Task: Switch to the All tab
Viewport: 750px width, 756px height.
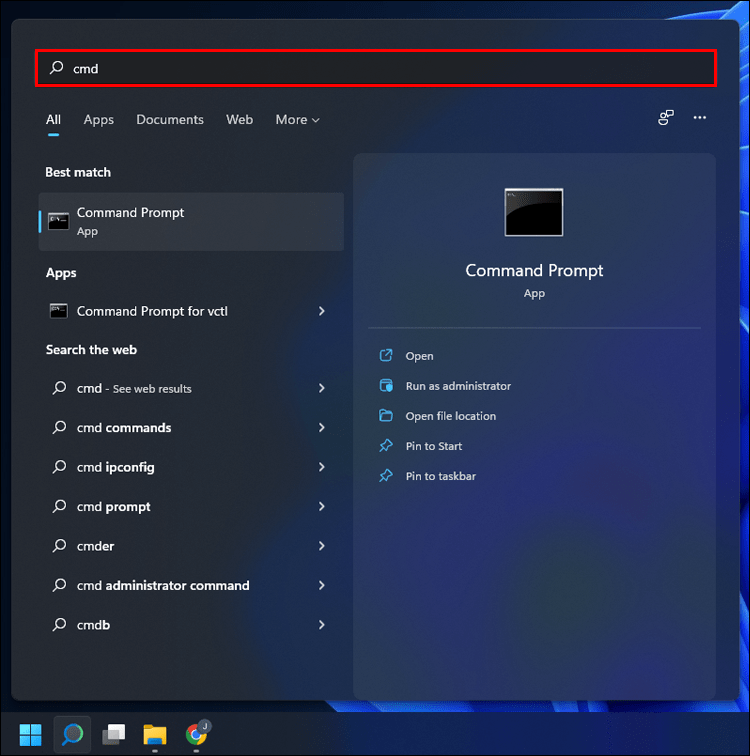Action: 53,120
